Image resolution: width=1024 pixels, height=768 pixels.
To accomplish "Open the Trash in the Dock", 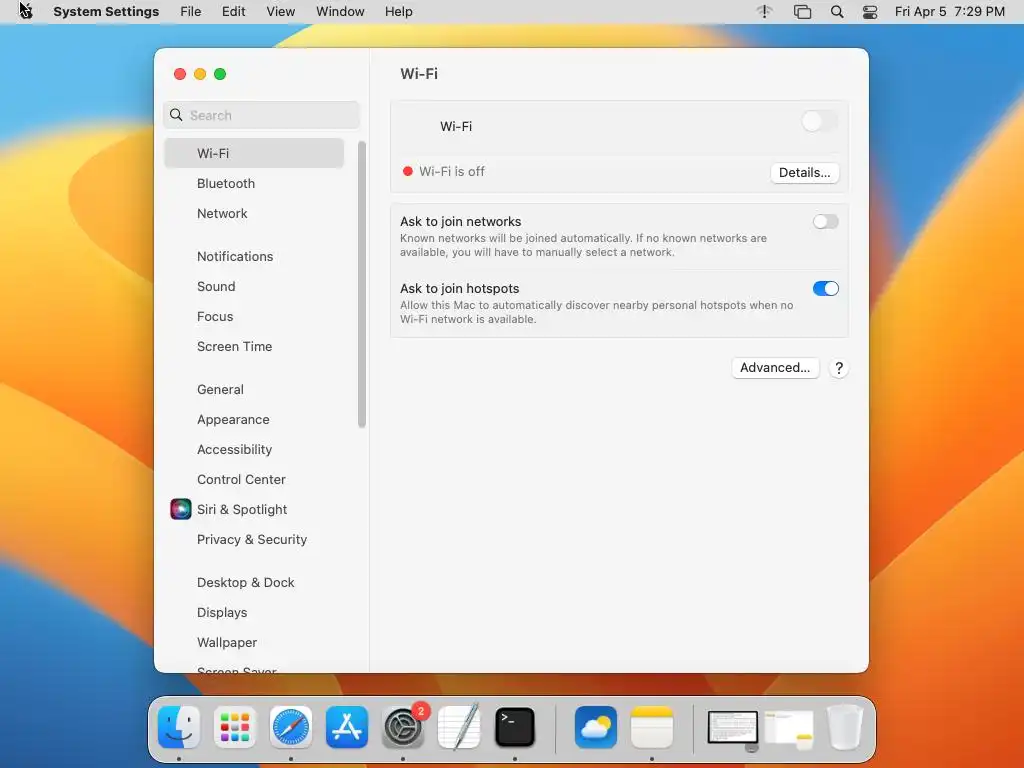I will pos(845,727).
